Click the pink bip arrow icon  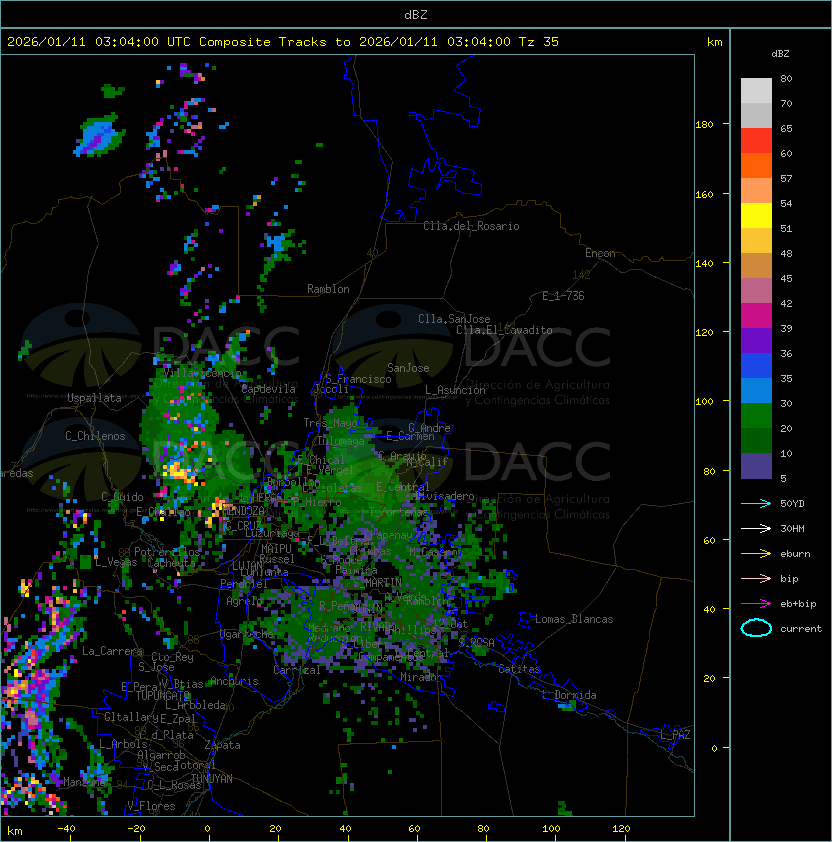click(x=756, y=578)
